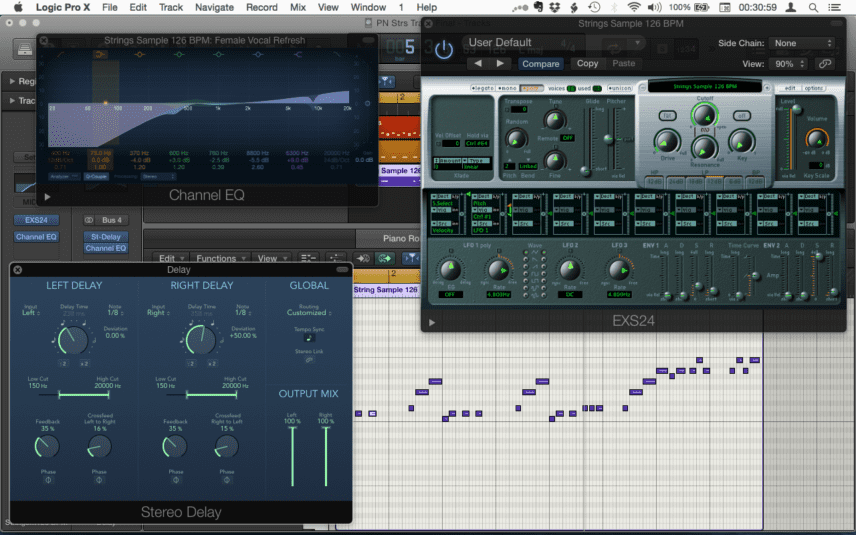
Task: Open Left delay Note 1/8 dropdown
Action: pyautogui.click(x=115, y=313)
